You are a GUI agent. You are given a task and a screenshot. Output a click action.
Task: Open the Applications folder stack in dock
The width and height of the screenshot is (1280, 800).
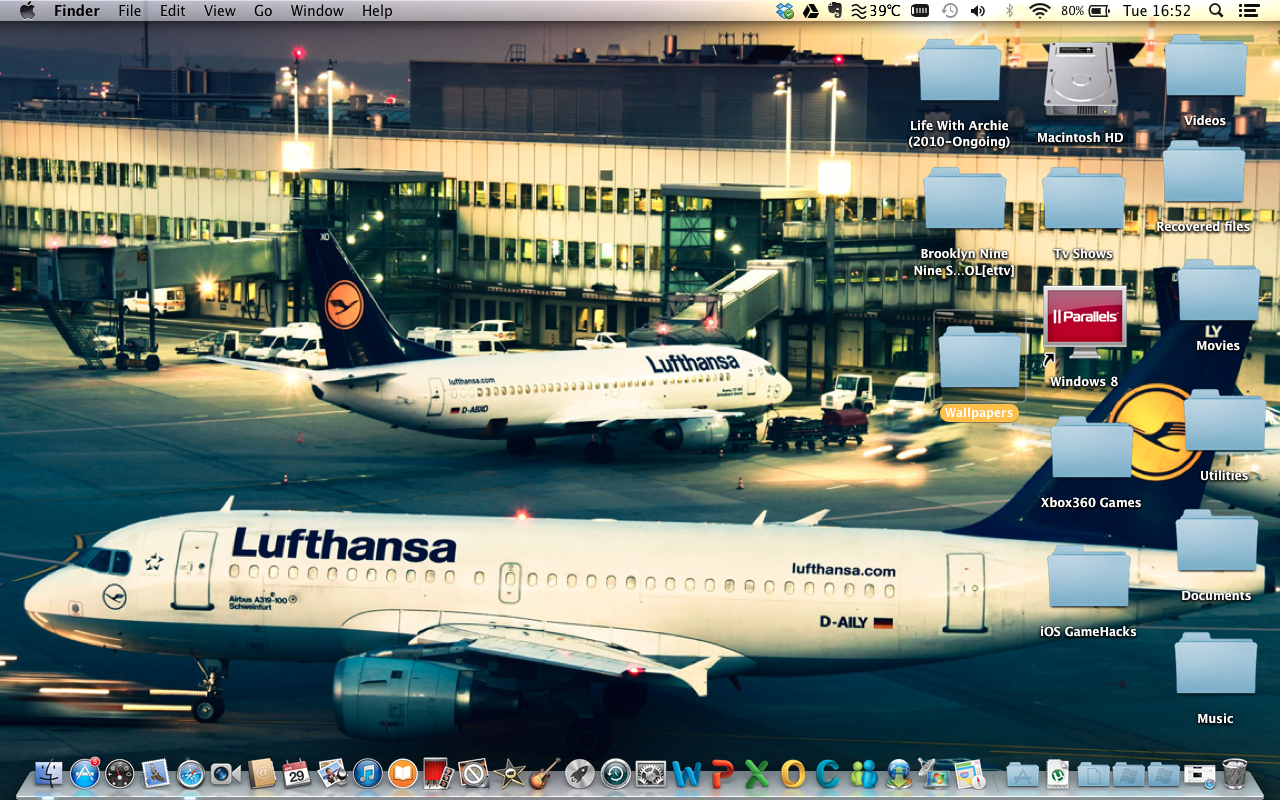click(1022, 773)
